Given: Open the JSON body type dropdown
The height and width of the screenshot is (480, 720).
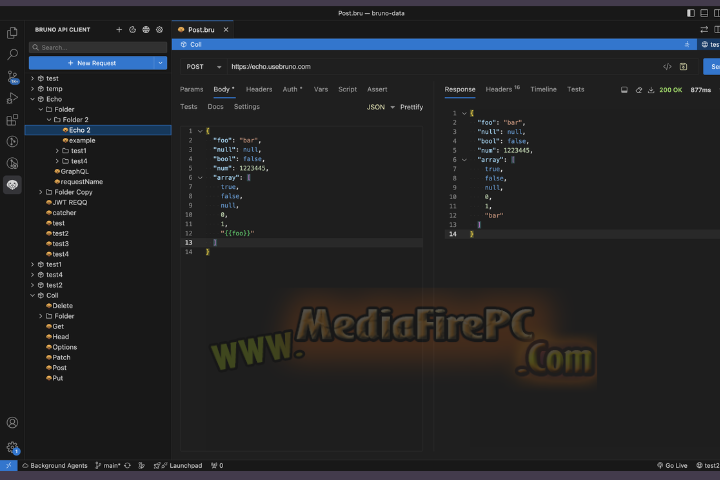Looking at the screenshot, I should tap(380, 107).
